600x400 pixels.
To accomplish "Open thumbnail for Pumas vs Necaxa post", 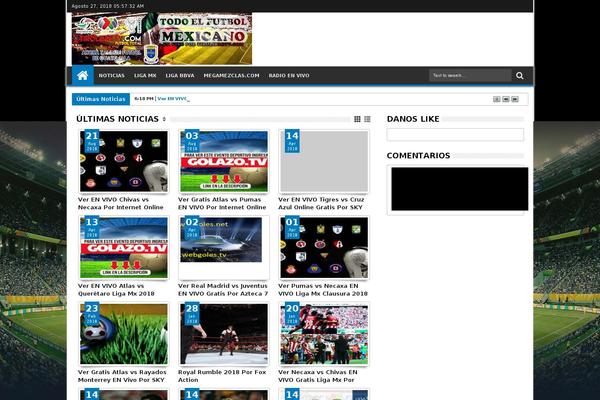I will point(324,248).
